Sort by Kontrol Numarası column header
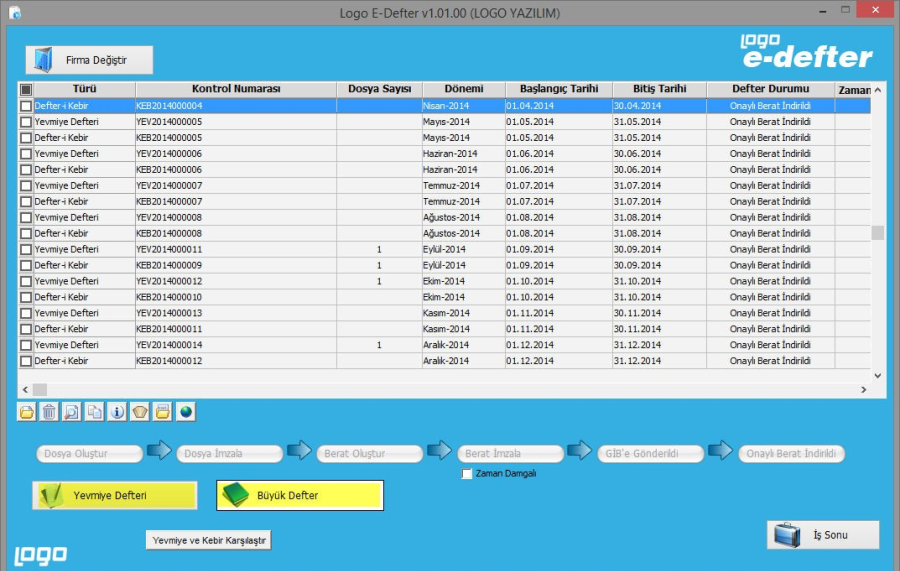Image resolution: width=900 pixels, height=571 pixels. (236, 89)
